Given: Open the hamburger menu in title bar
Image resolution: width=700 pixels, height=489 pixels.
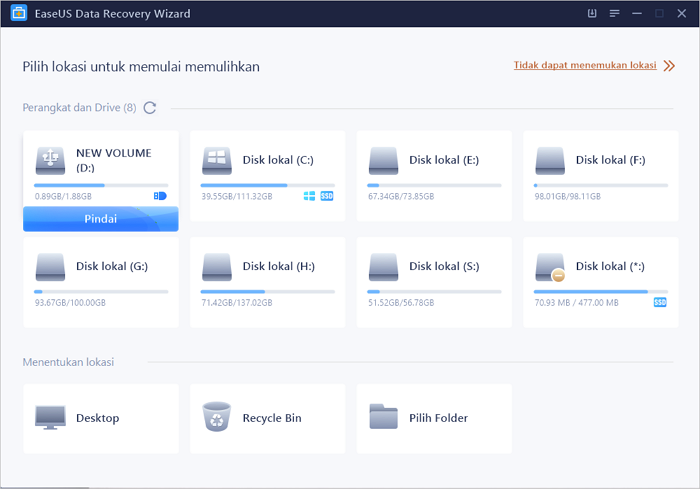Looking at the screenshot, I should pos(615,13).
